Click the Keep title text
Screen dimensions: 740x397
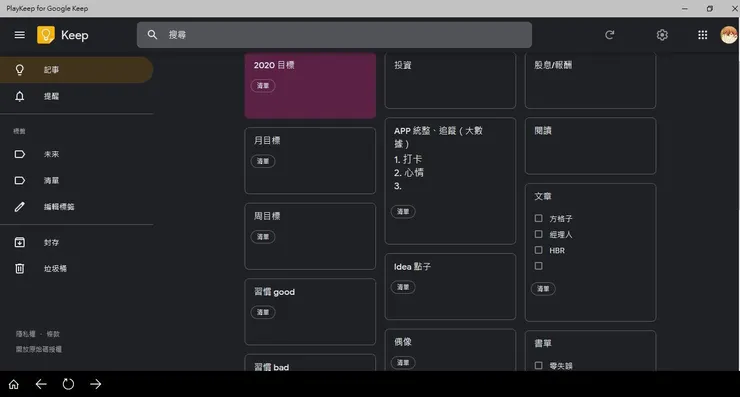[x=75, y=35]
